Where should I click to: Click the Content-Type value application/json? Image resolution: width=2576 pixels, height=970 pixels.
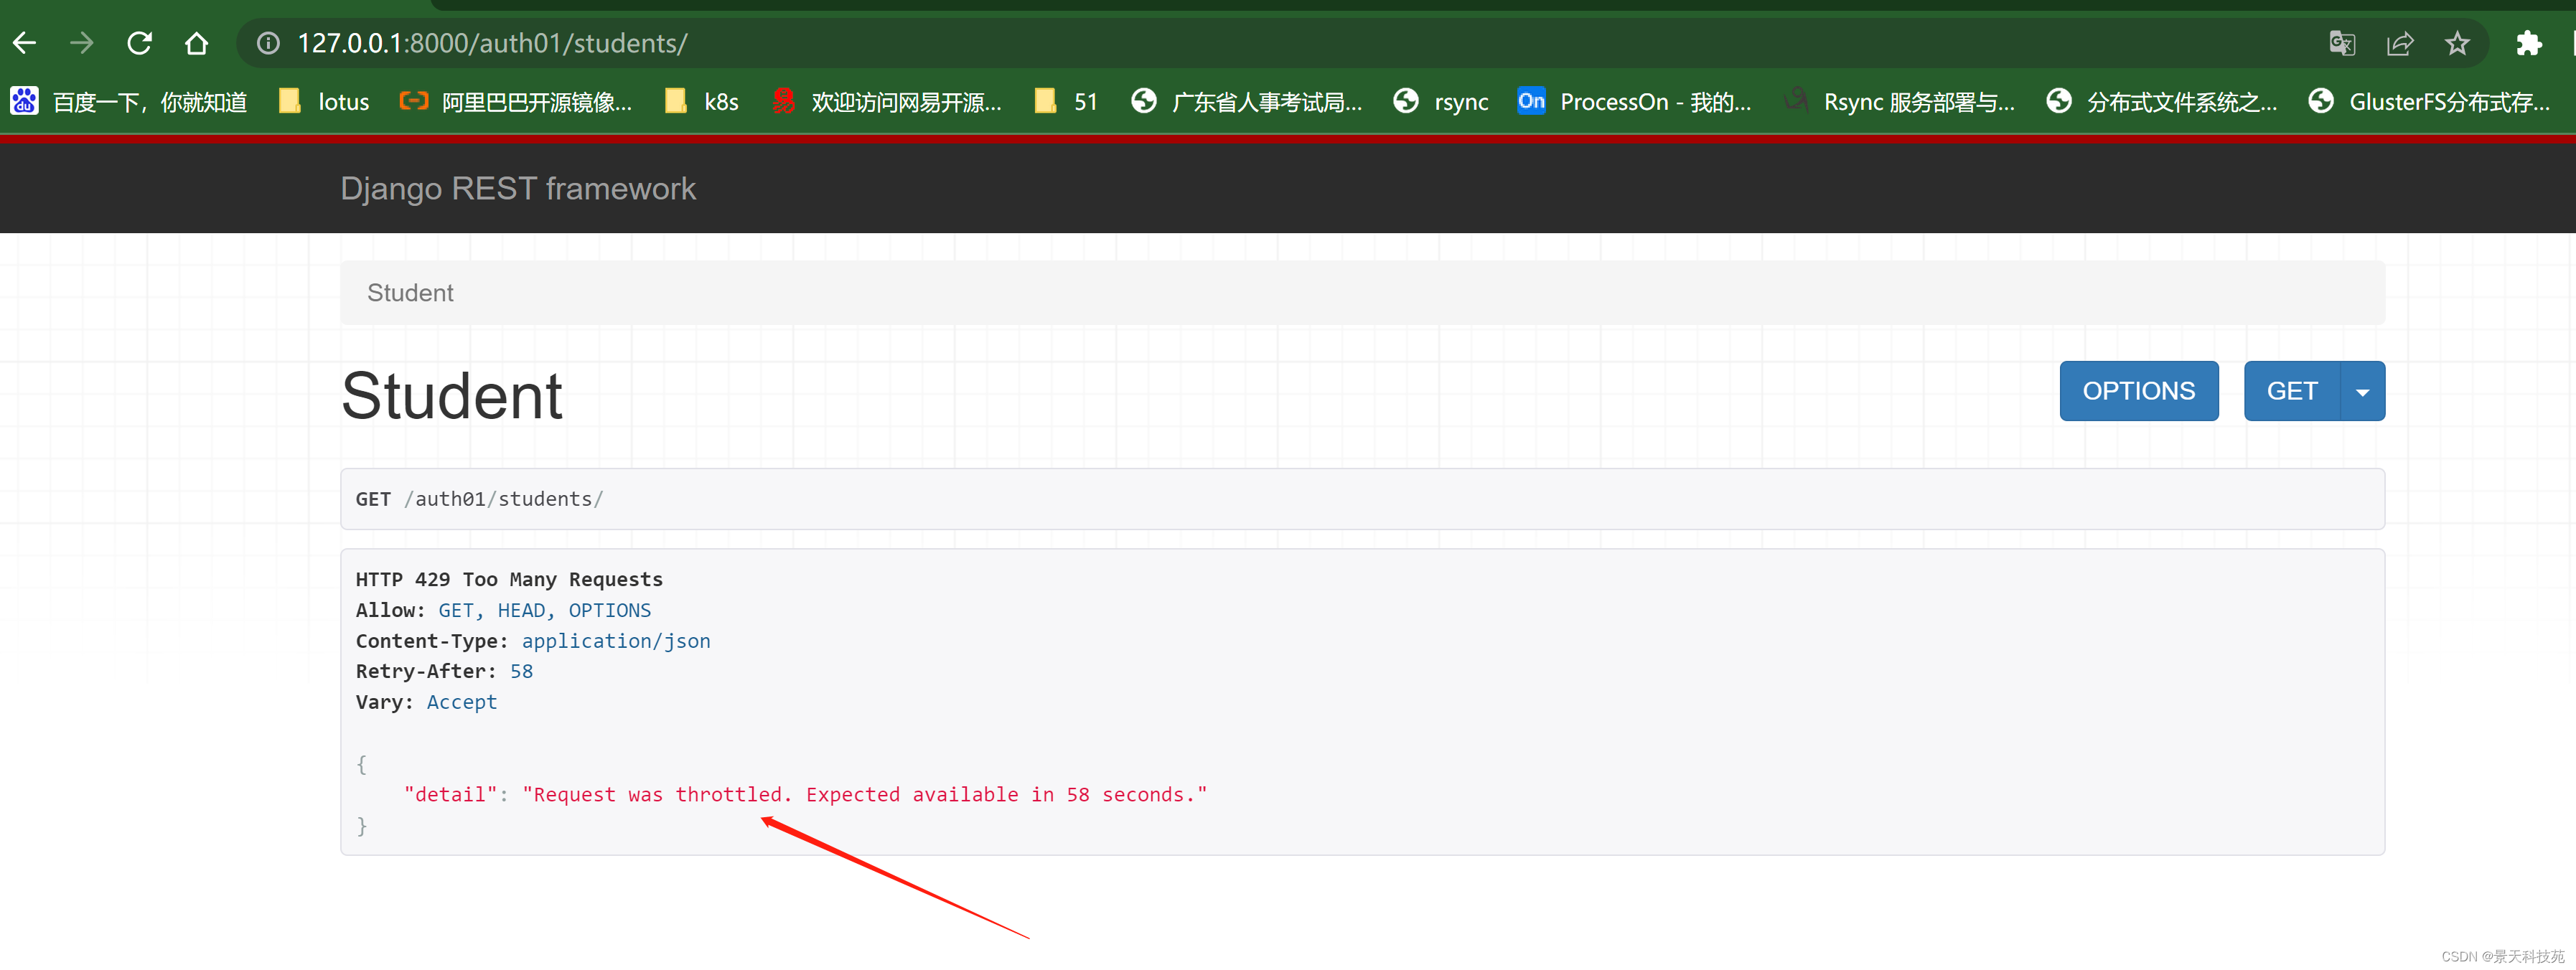(616, 641)
